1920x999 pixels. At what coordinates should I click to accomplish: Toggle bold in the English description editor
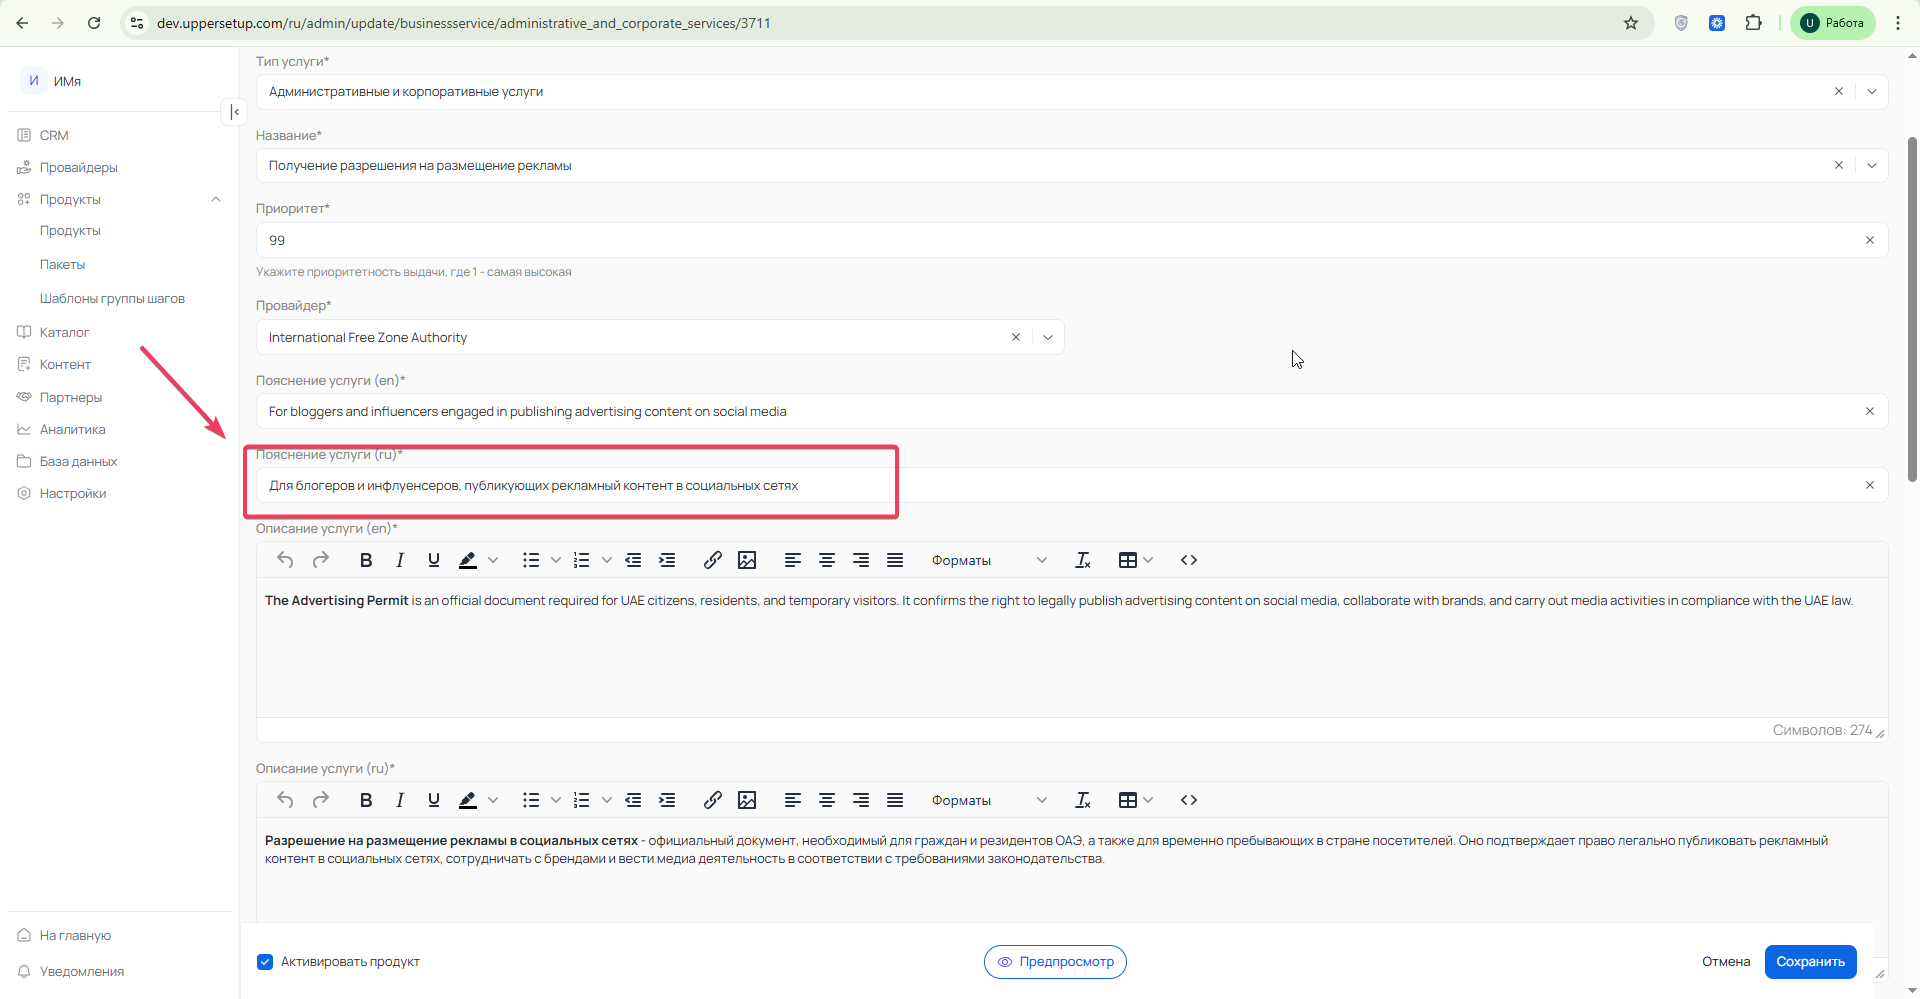coord(366,560)
